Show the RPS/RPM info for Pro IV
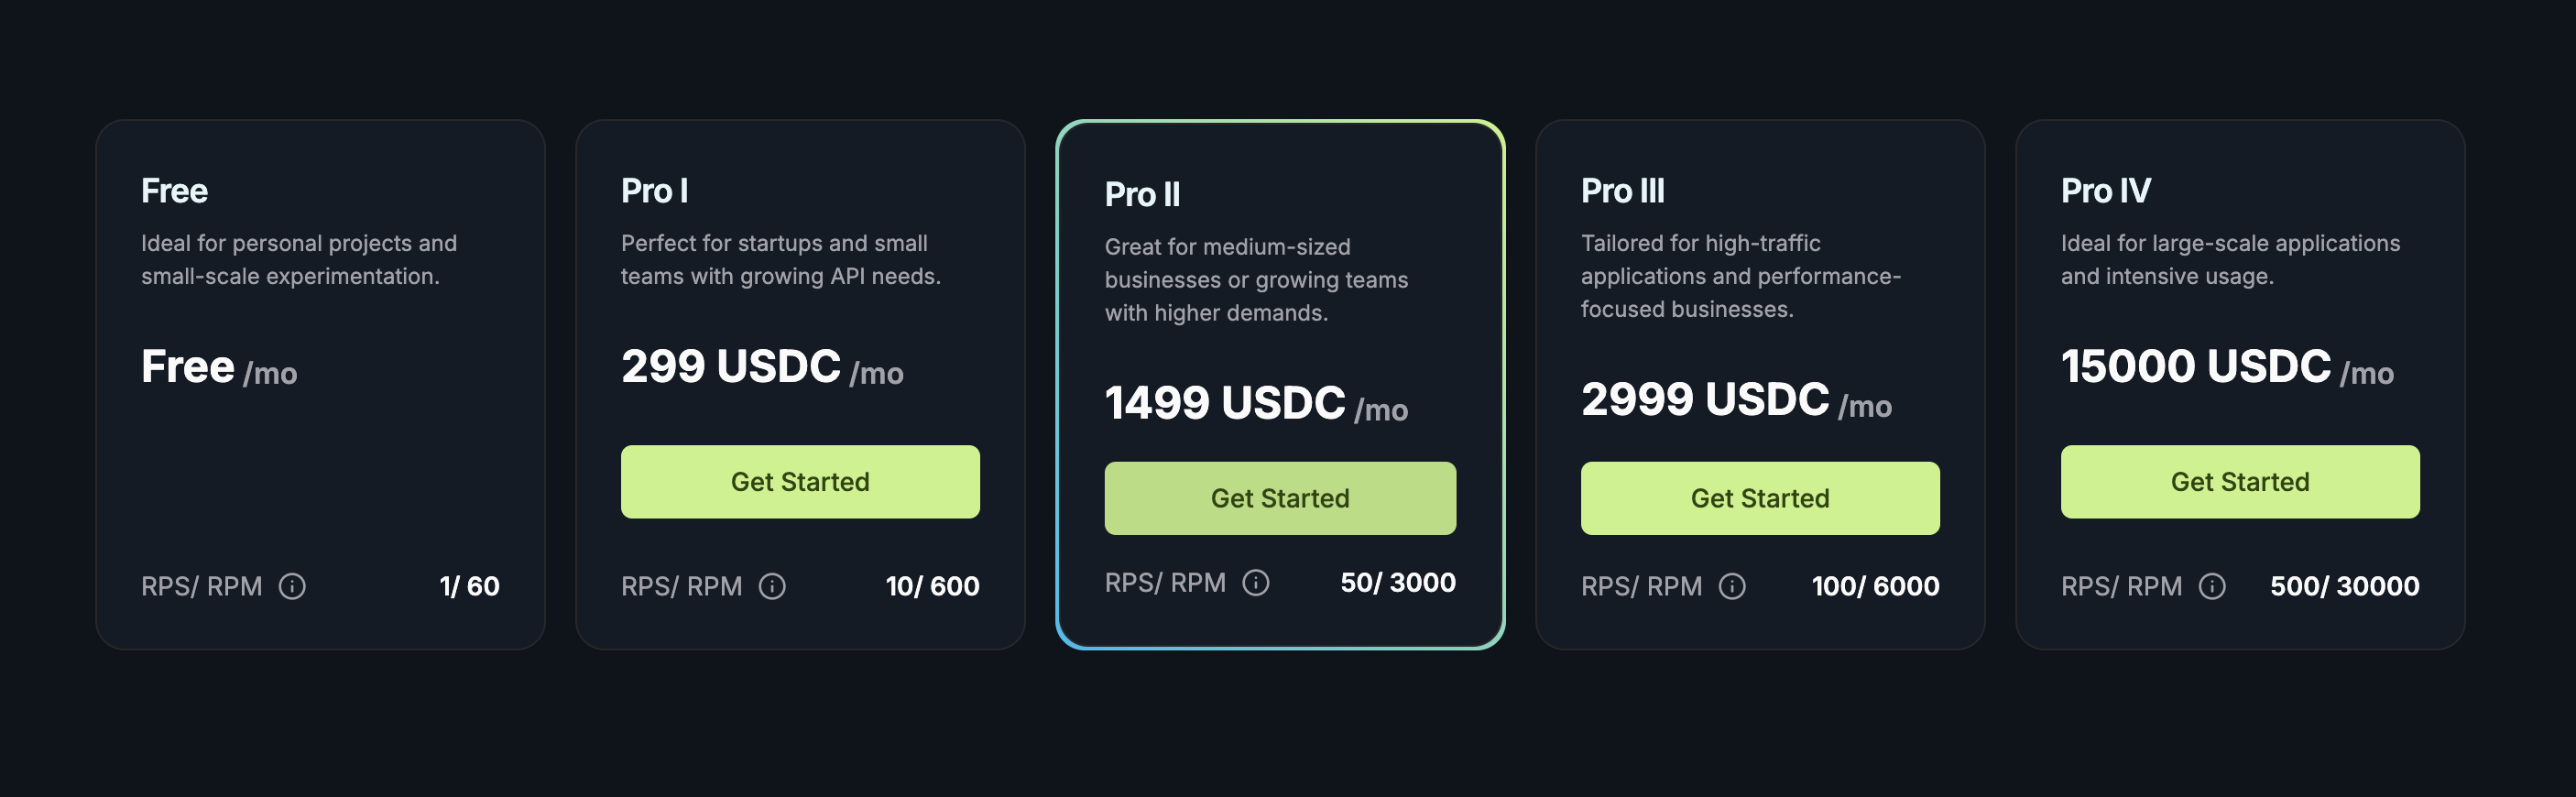 tap(2212, 586)
